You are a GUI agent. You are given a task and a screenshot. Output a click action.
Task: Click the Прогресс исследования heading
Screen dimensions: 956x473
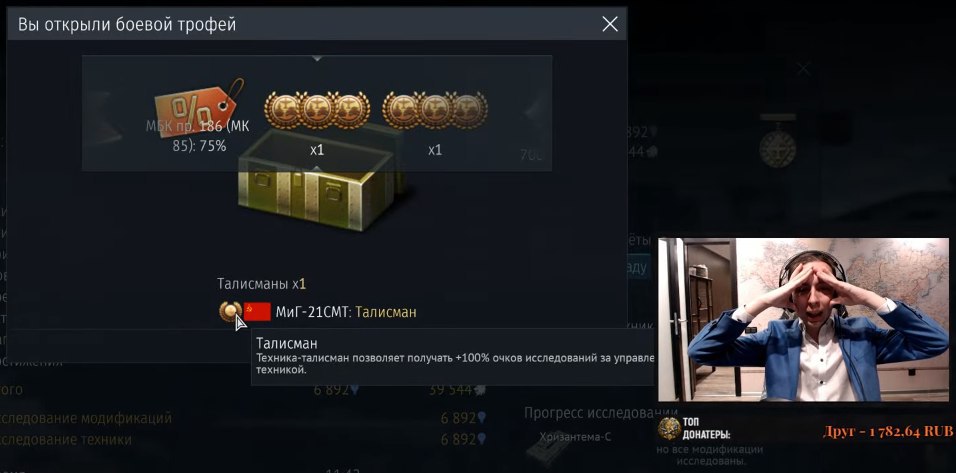601,413
